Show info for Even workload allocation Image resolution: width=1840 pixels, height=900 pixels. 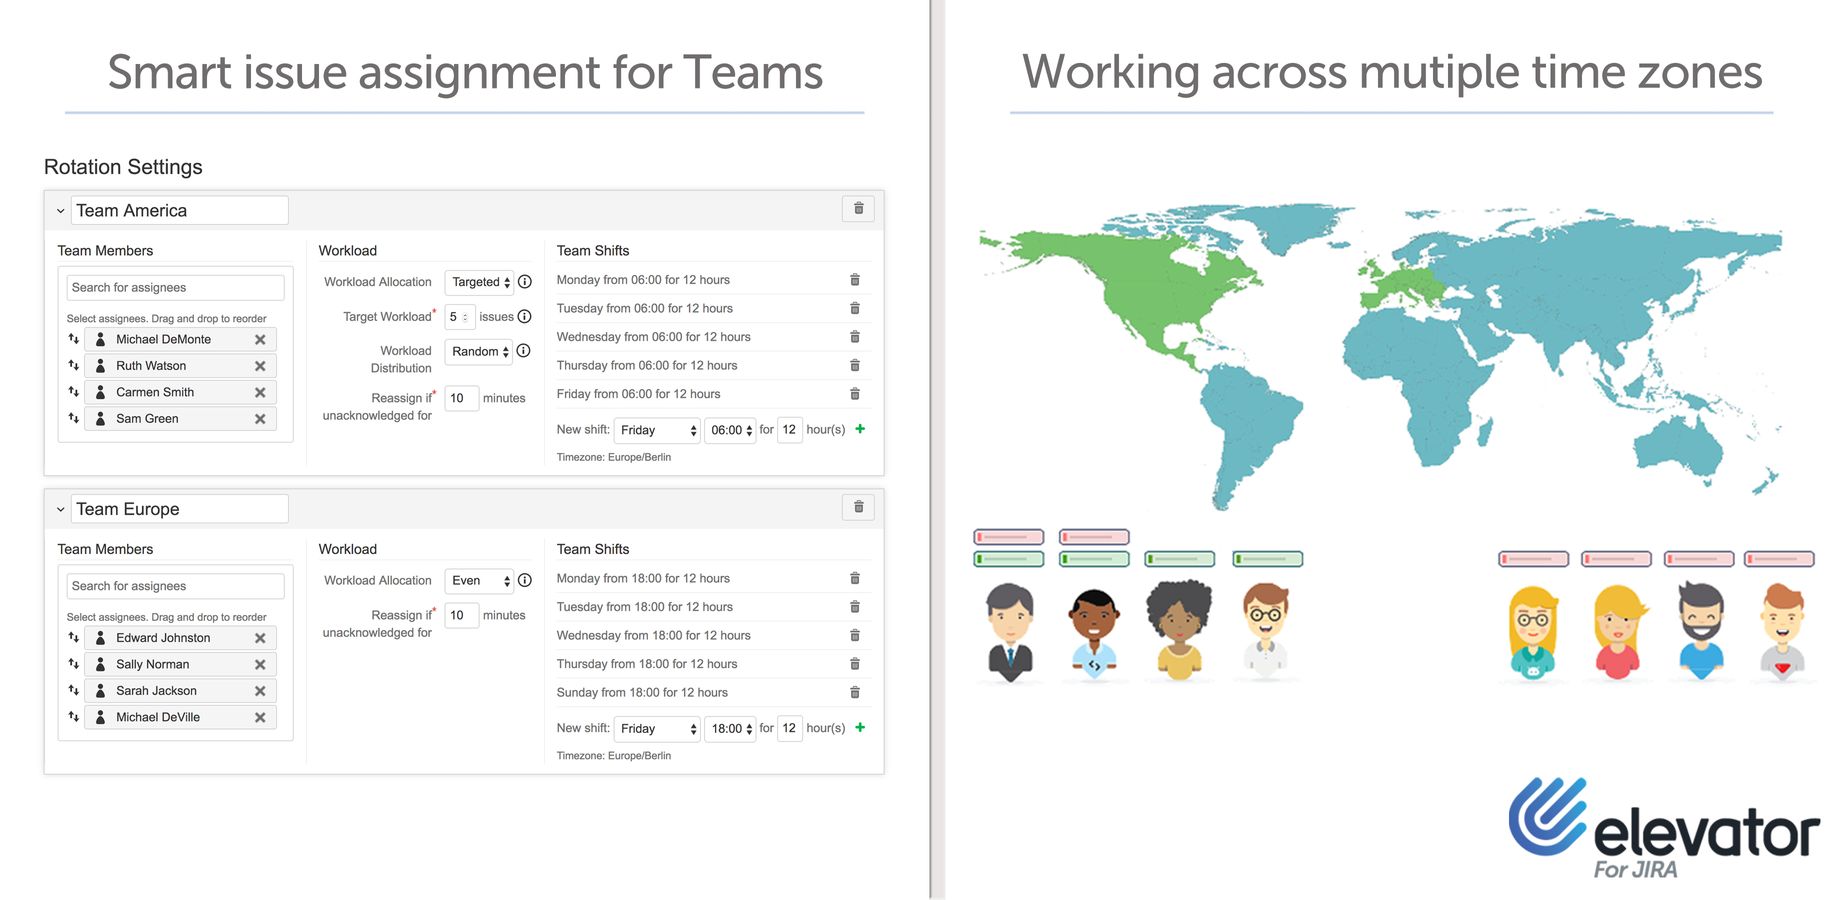pos(525,580)
